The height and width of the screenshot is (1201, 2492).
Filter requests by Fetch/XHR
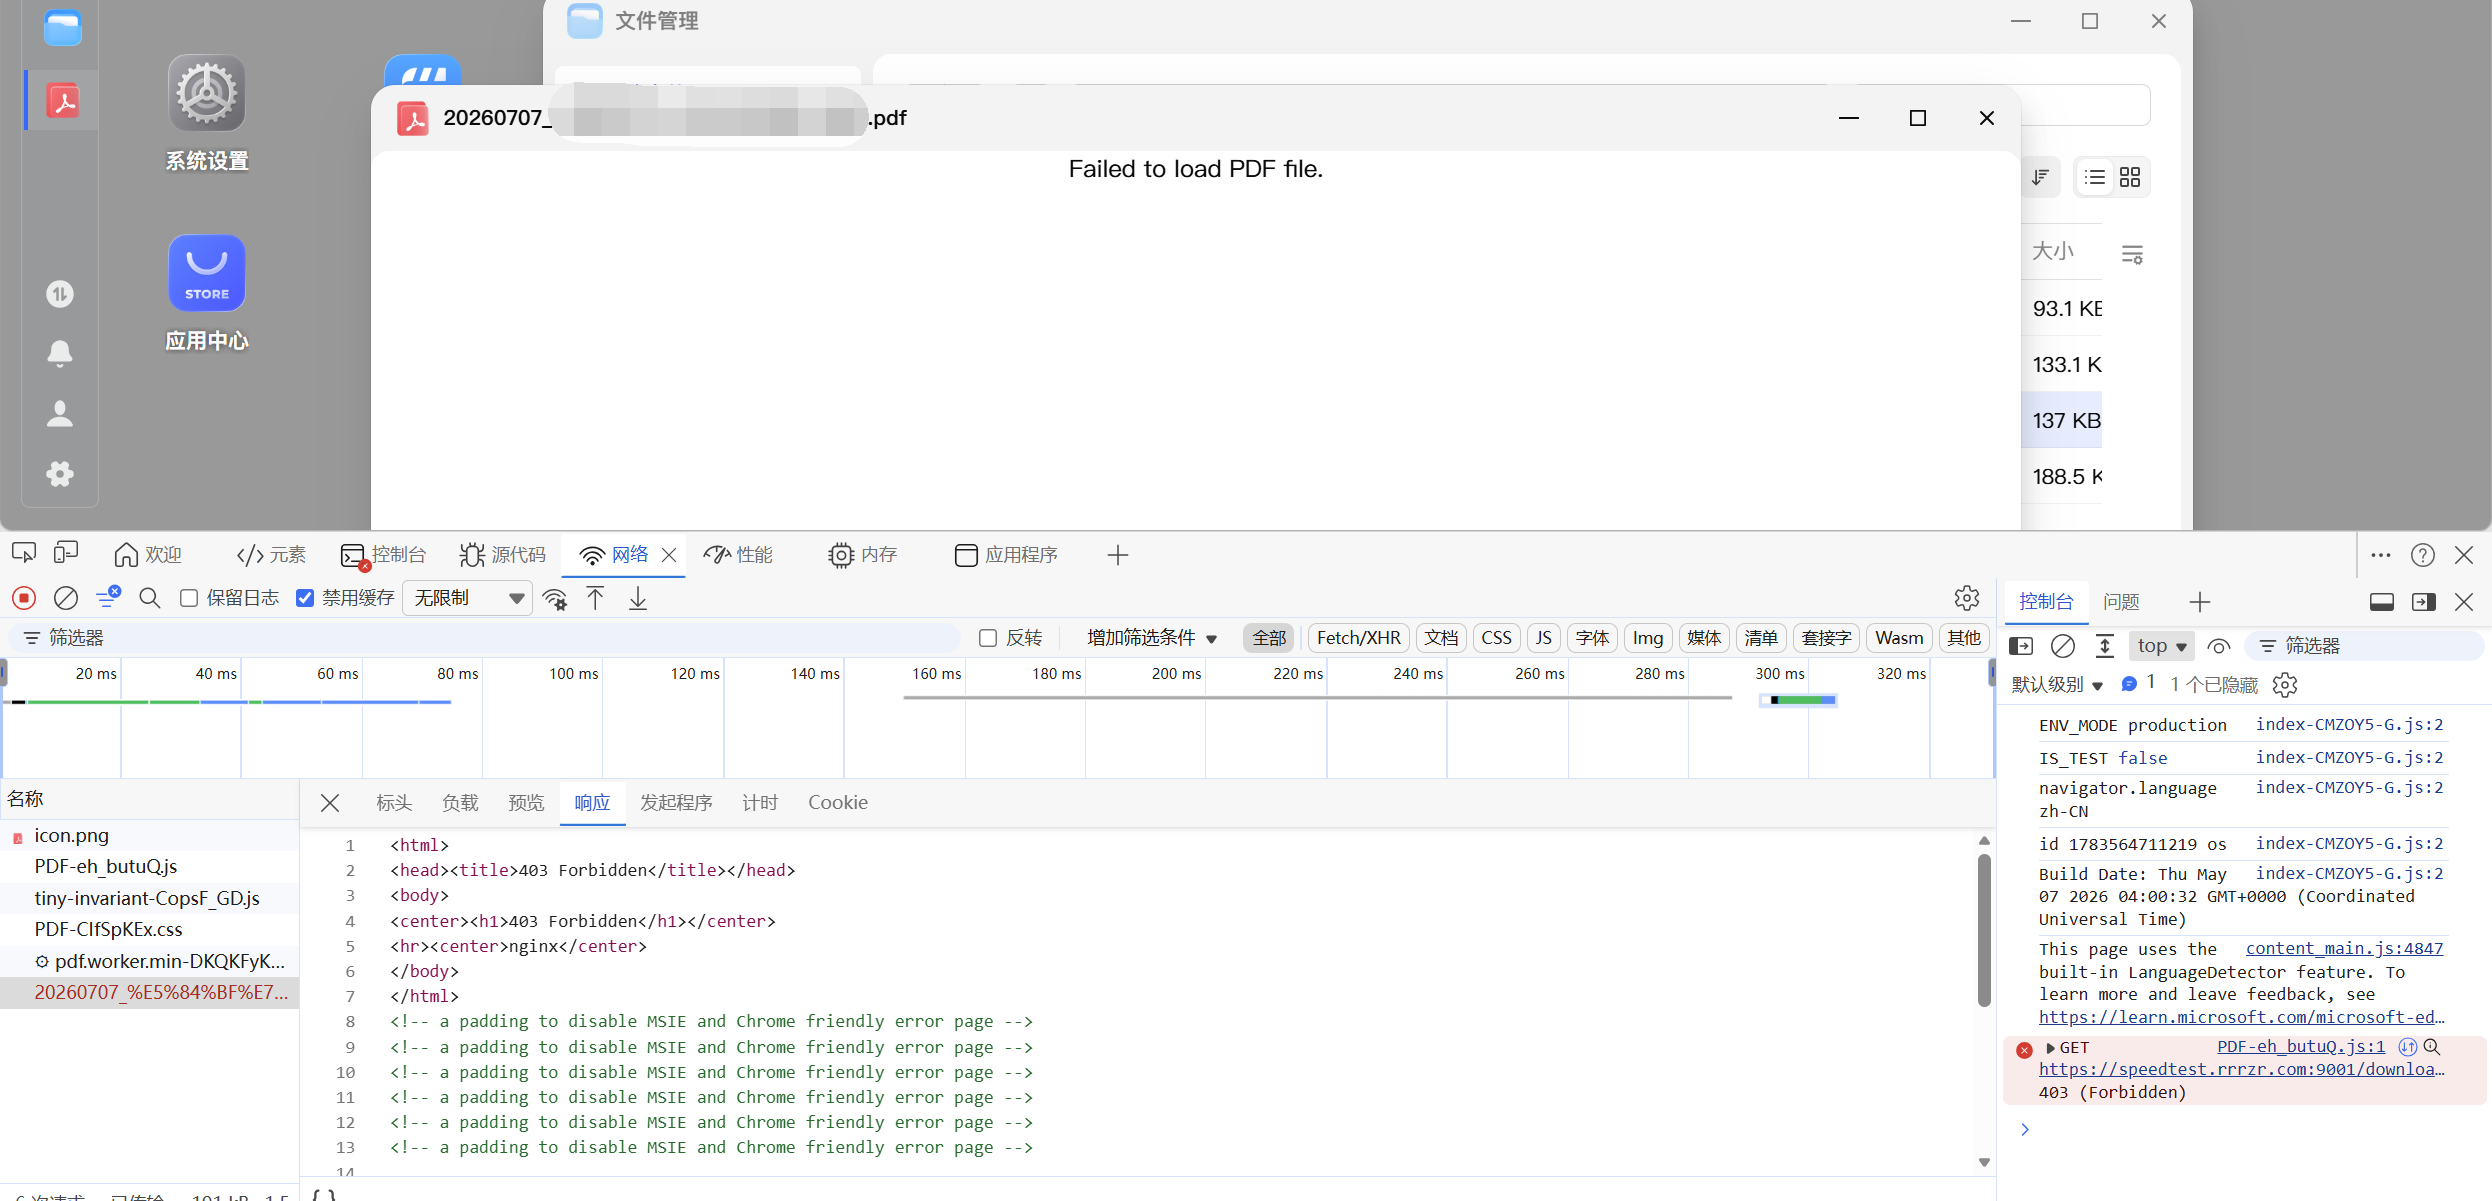pos(1358,638)
